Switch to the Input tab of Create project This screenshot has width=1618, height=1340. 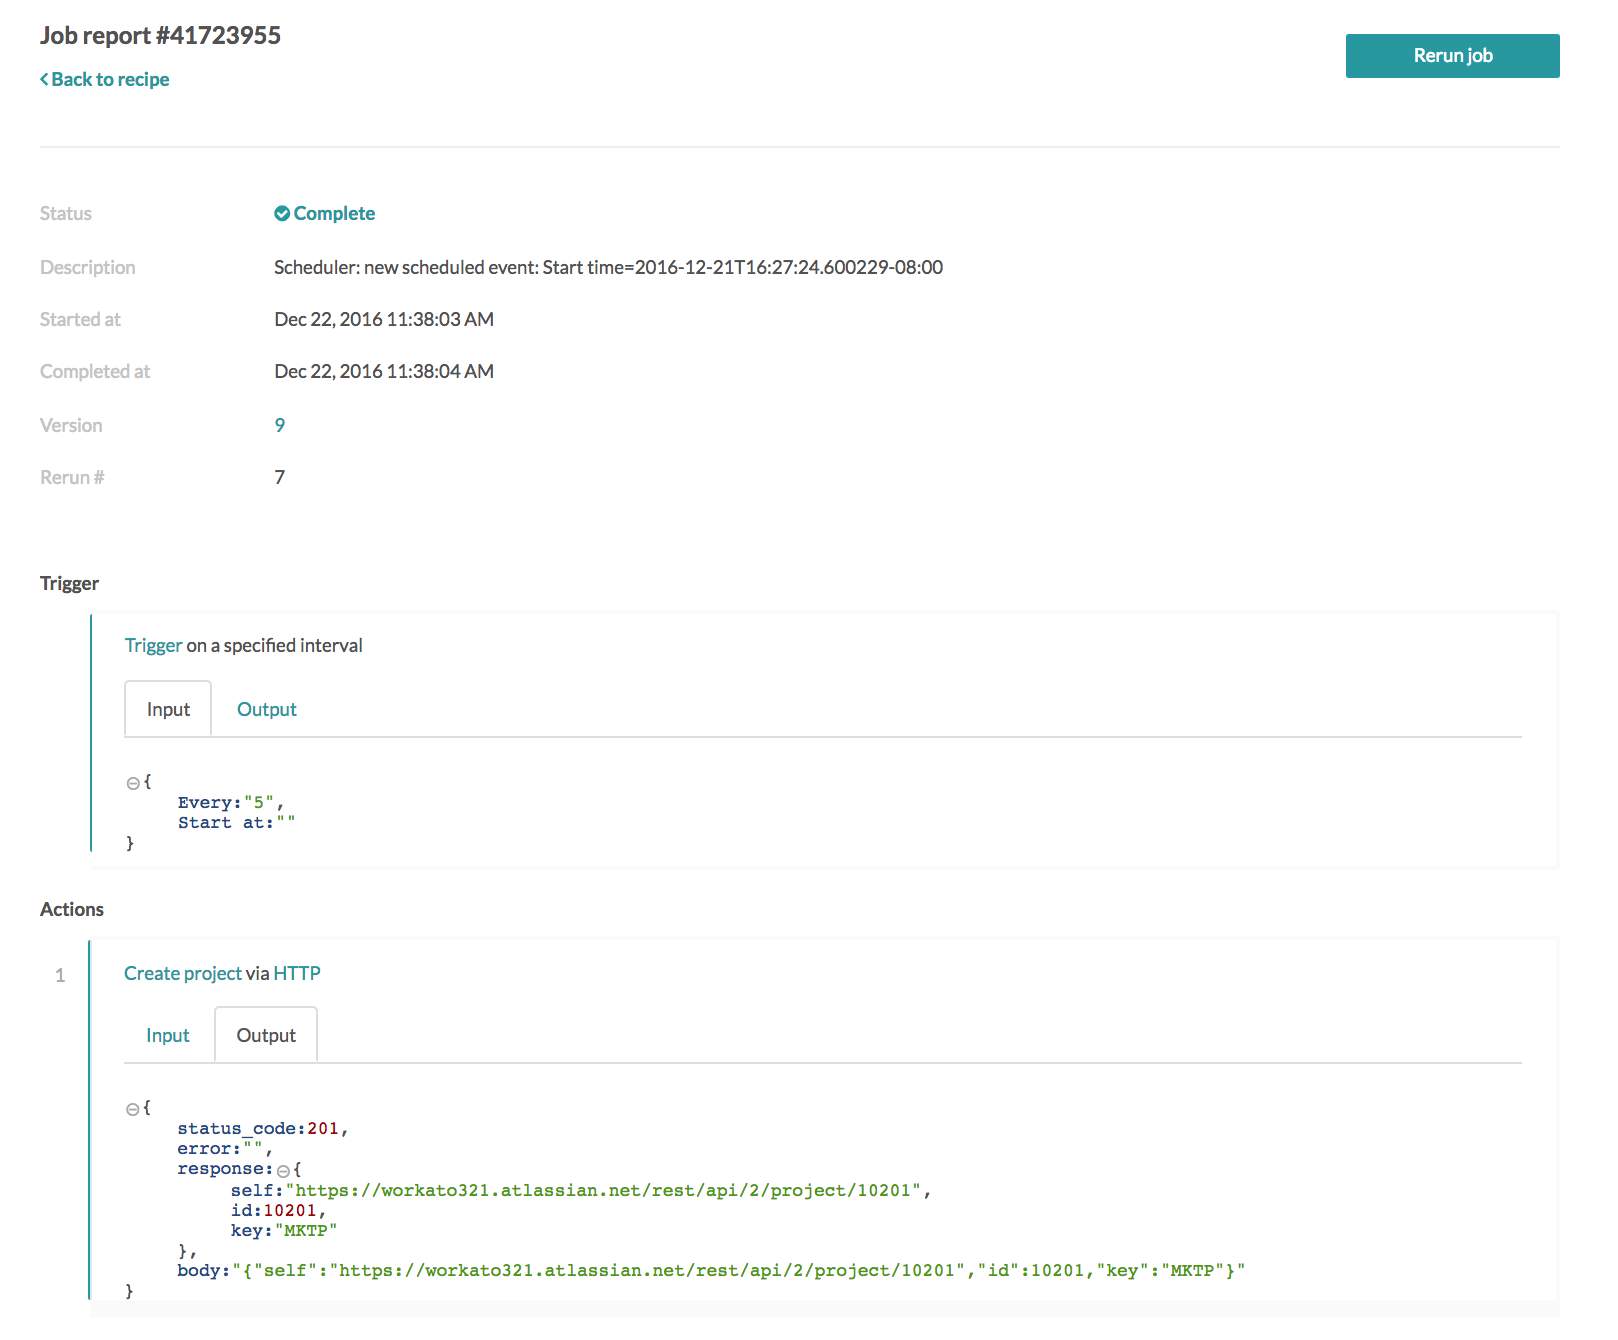167,1035
